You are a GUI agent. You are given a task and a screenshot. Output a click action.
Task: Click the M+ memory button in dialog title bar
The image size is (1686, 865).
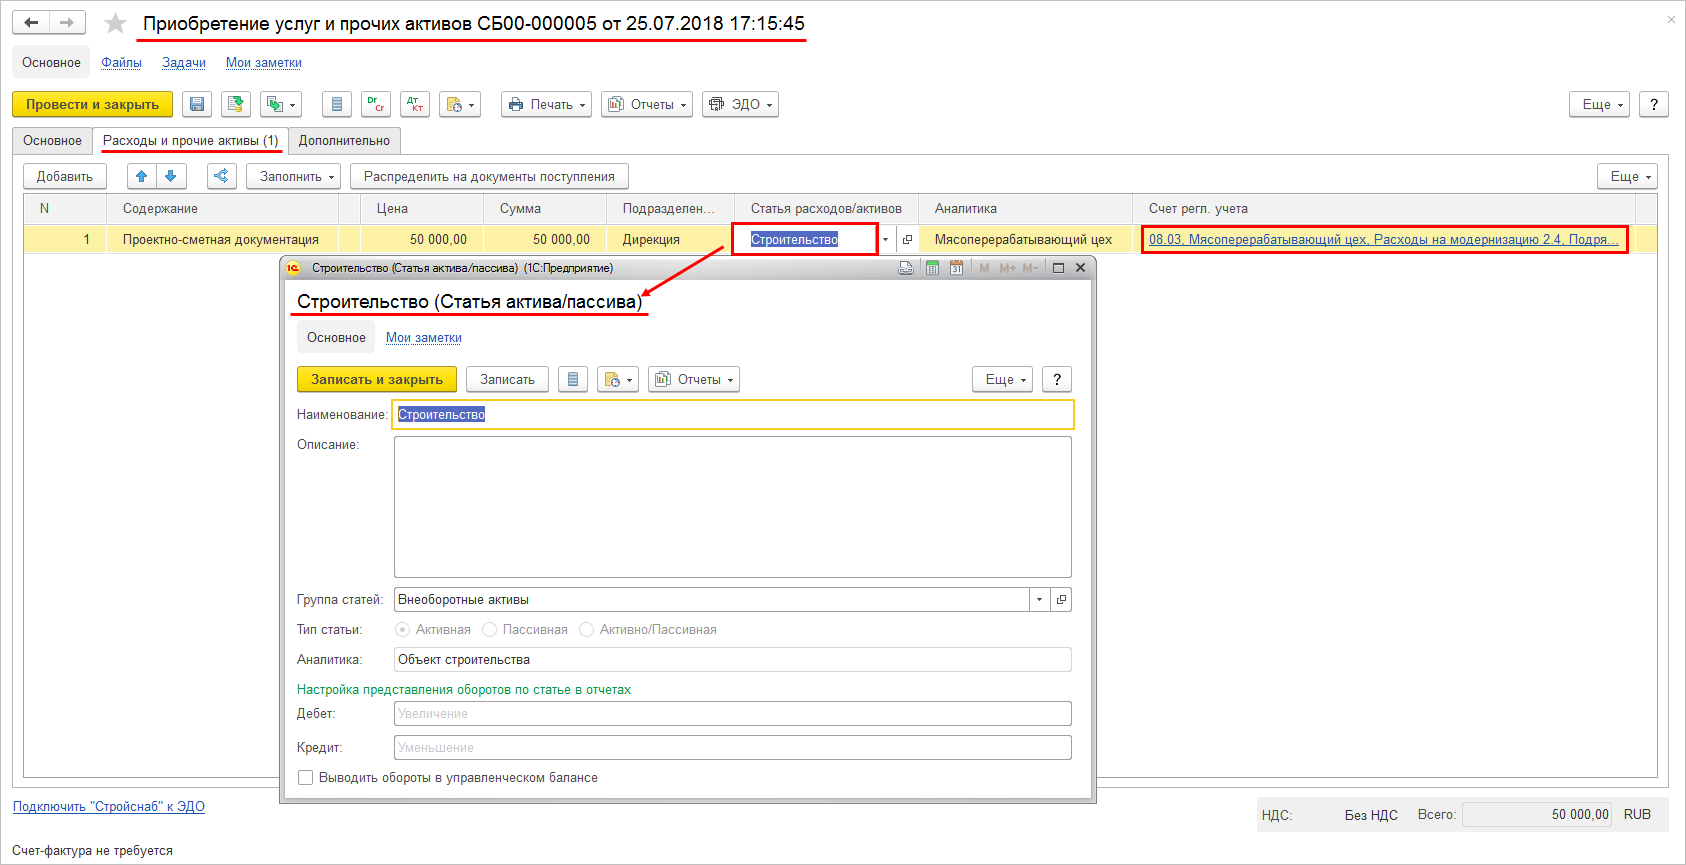click(x=1007, y=268)
